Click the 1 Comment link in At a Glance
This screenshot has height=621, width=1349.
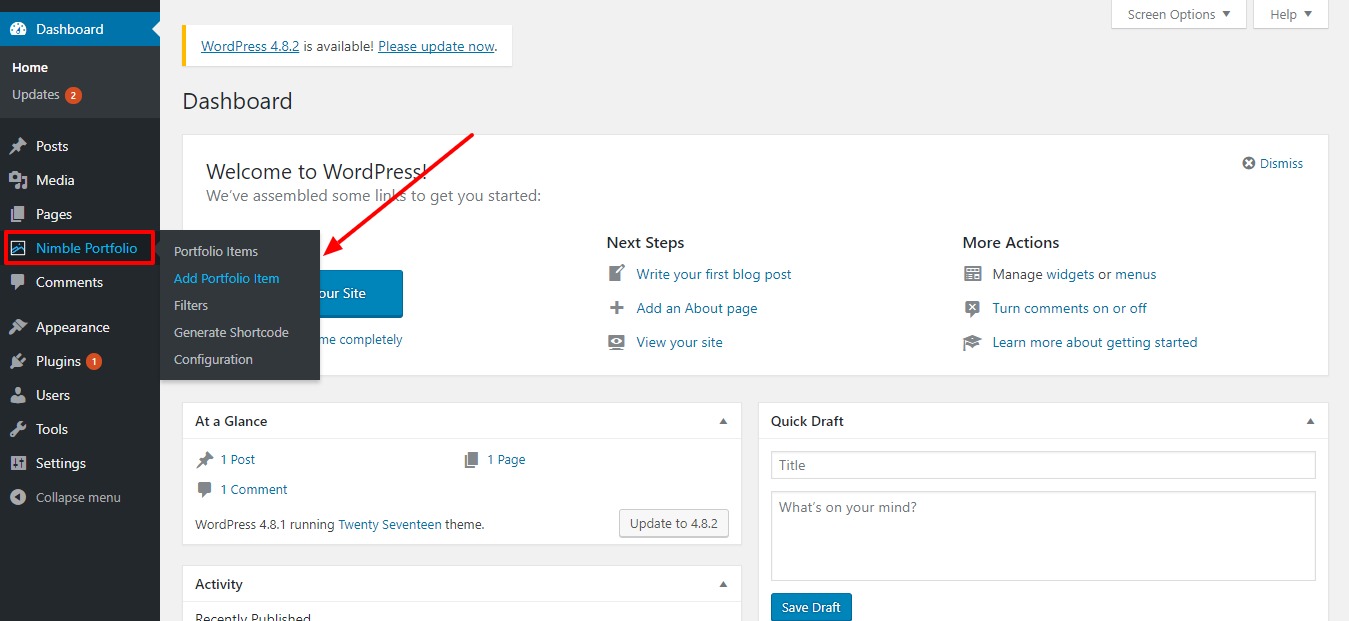click(x=254, y=490)
